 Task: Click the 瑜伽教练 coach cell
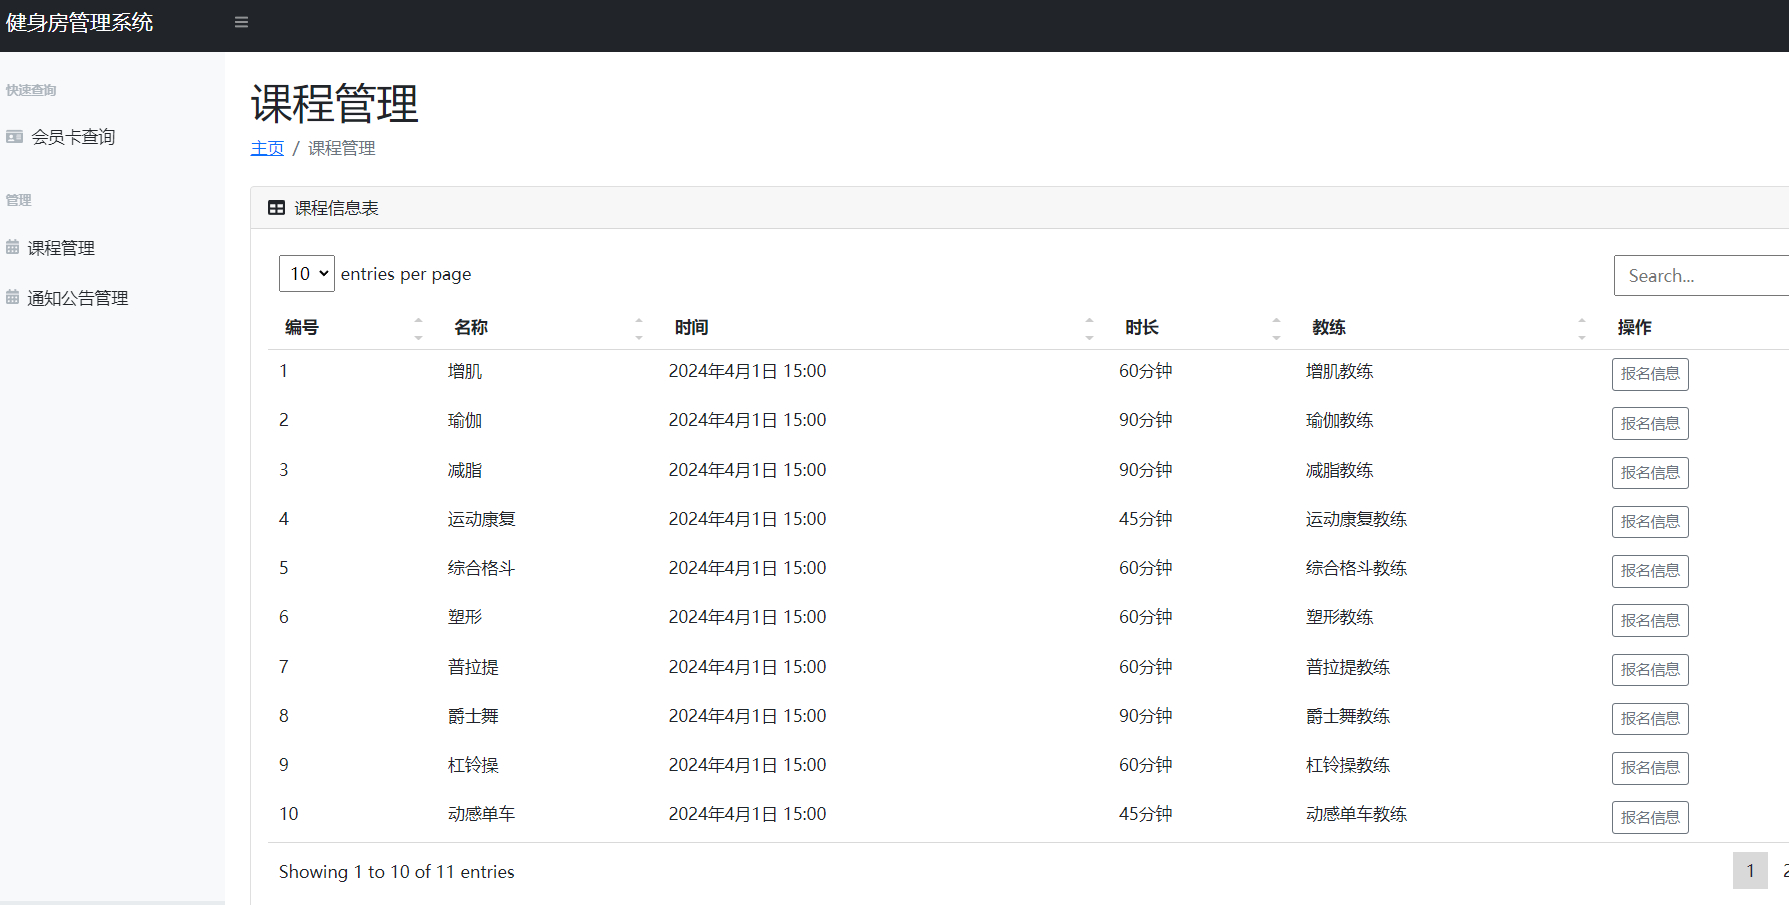(1339, 420)
